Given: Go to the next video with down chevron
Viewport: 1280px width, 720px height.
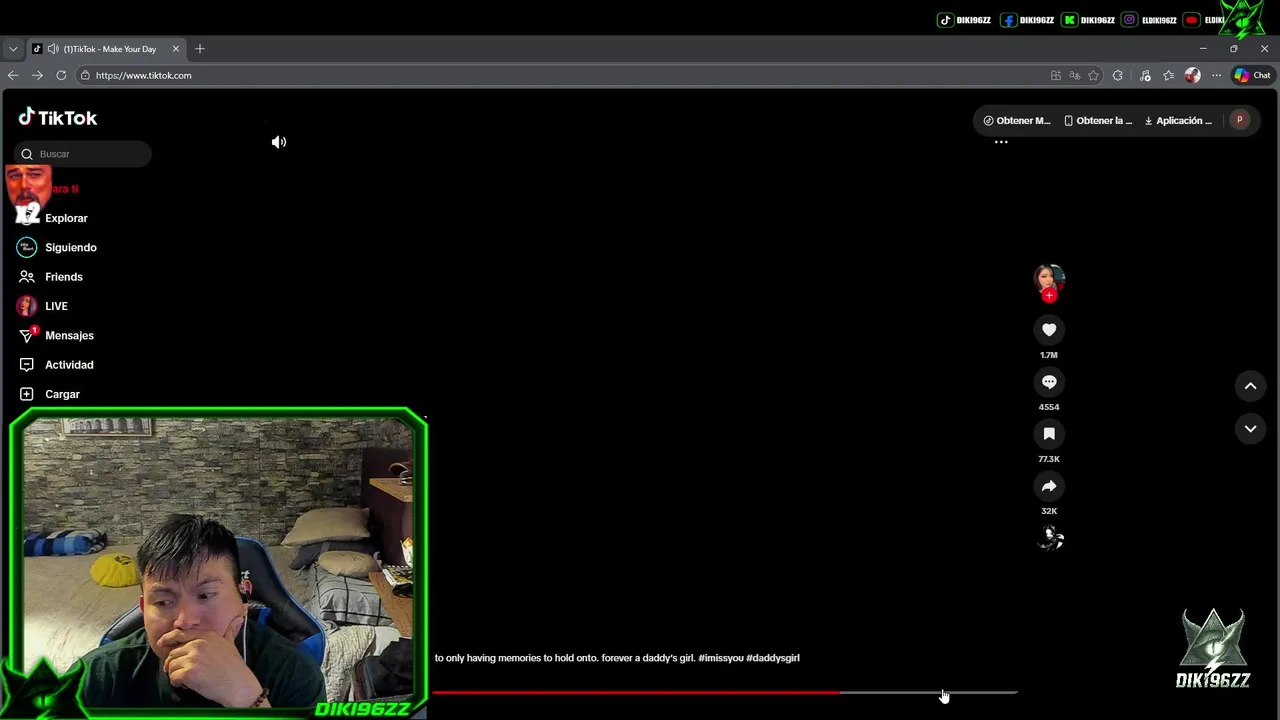Looking at the screenshot, I should [1250, 429].
